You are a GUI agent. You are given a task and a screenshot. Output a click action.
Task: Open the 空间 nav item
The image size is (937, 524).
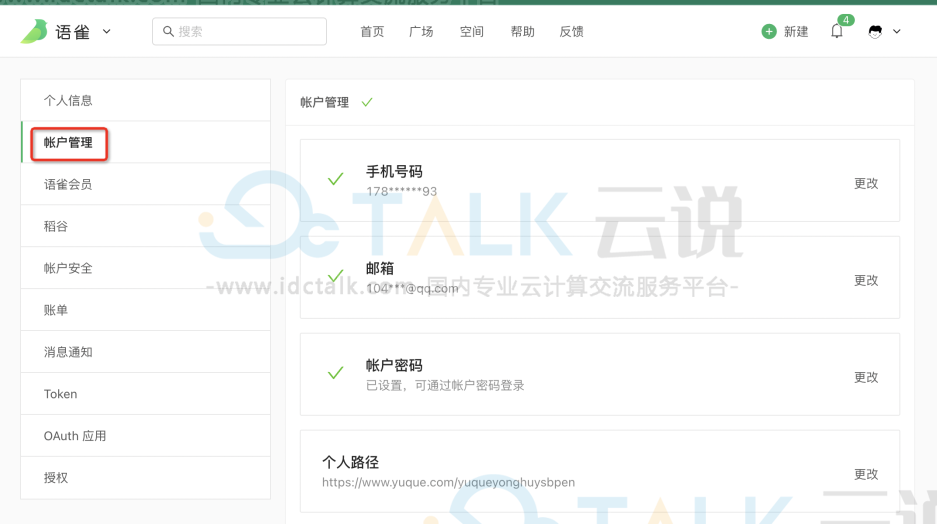click(471, 32)
